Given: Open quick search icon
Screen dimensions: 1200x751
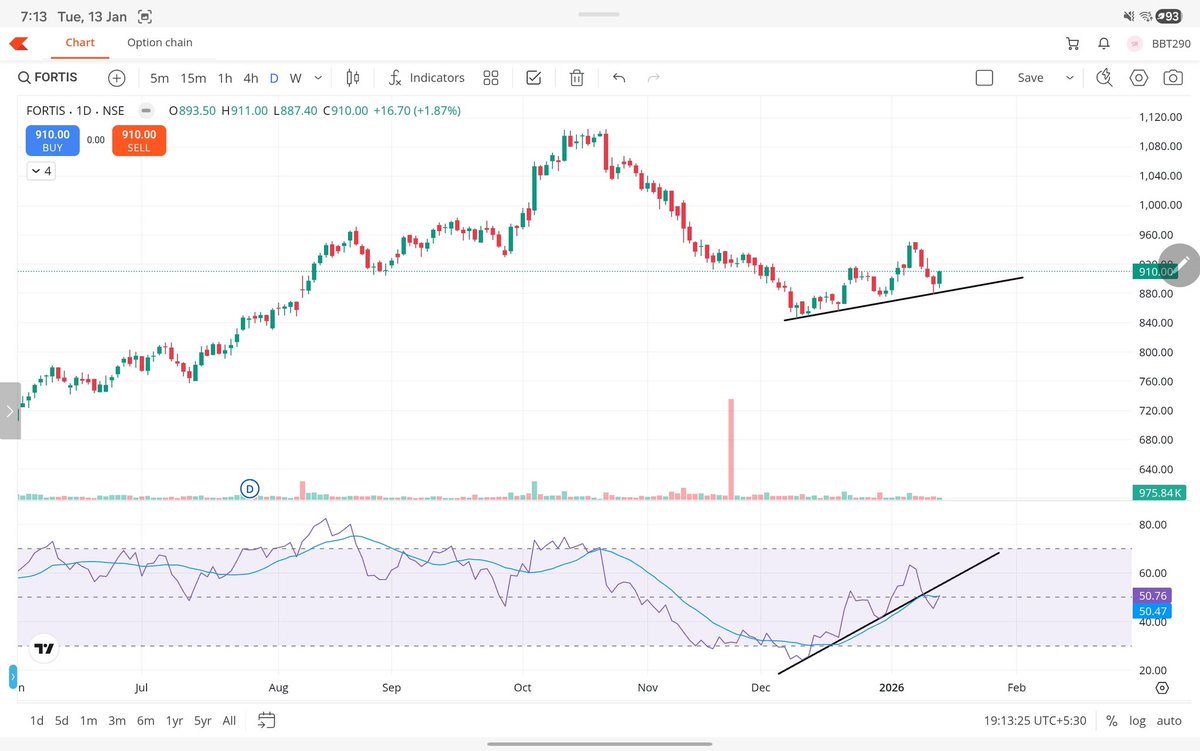Looking at the screenshot, I should (1105, 78).
